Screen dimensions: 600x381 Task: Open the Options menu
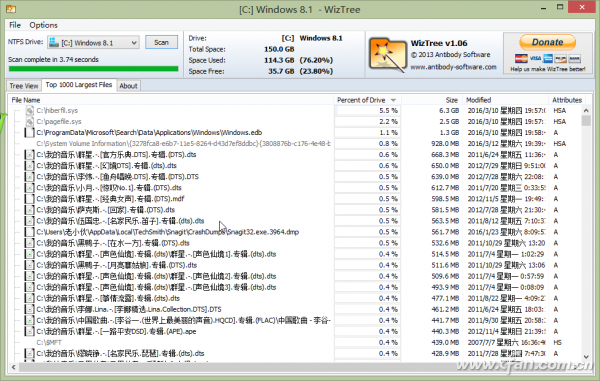pyautogui.click(x=43, y=25)
